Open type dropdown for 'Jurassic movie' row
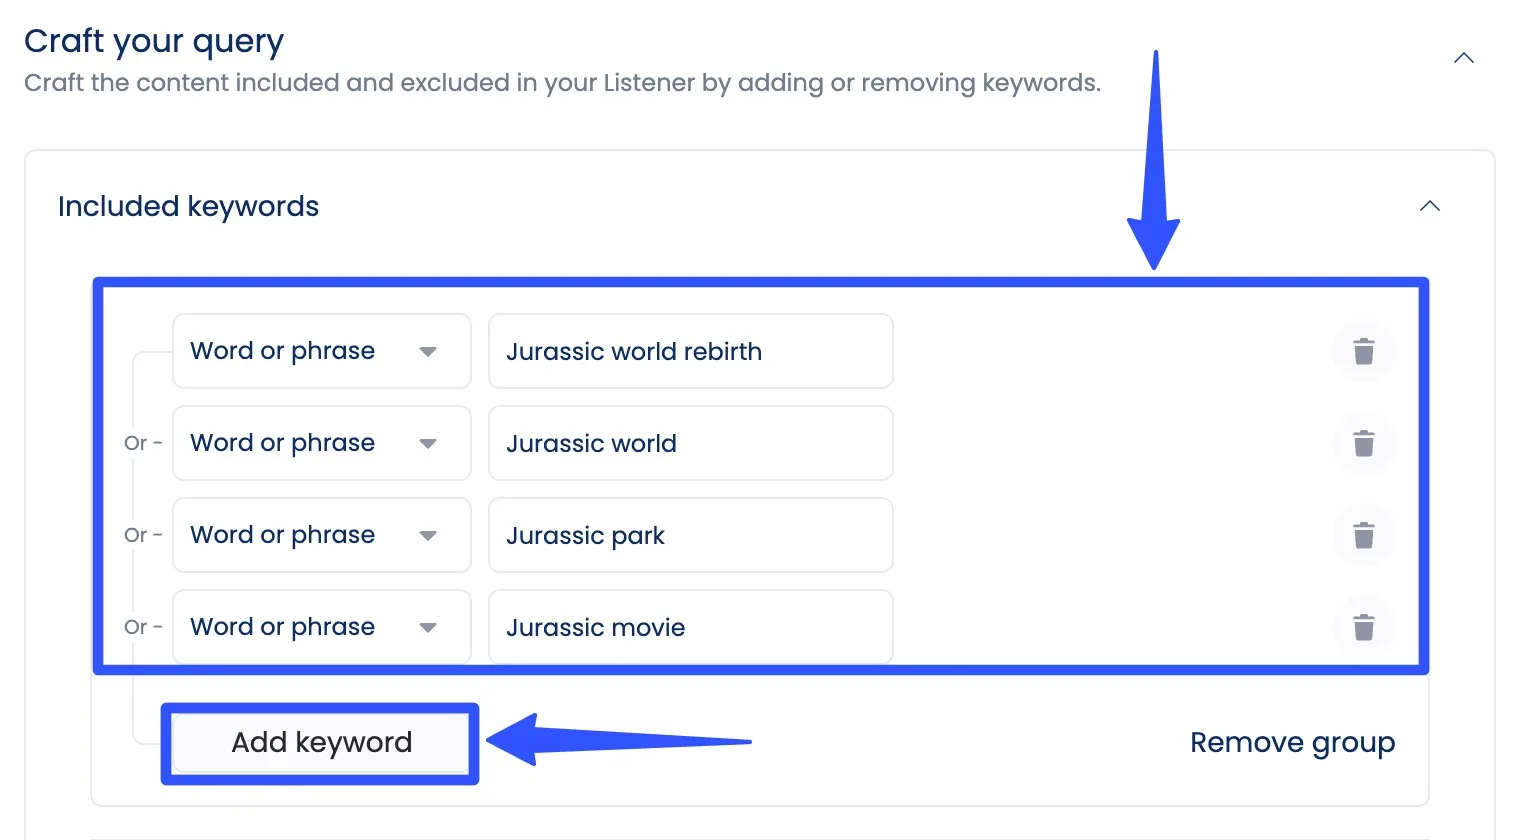The width and height of the screenshot is (1518, 840). [321, 627]
